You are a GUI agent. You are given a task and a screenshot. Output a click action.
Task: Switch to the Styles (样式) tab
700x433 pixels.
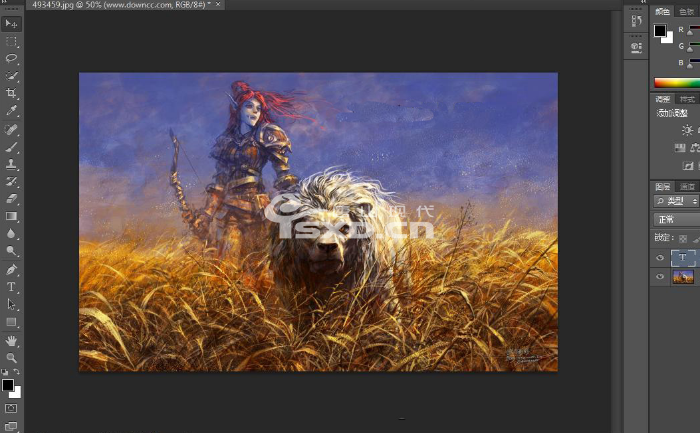687,99
